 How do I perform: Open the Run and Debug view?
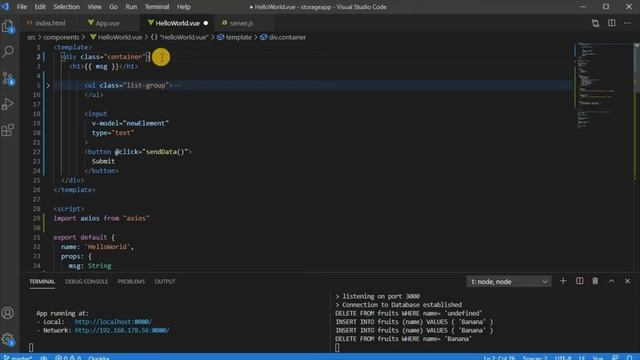[x=8, y=104]
